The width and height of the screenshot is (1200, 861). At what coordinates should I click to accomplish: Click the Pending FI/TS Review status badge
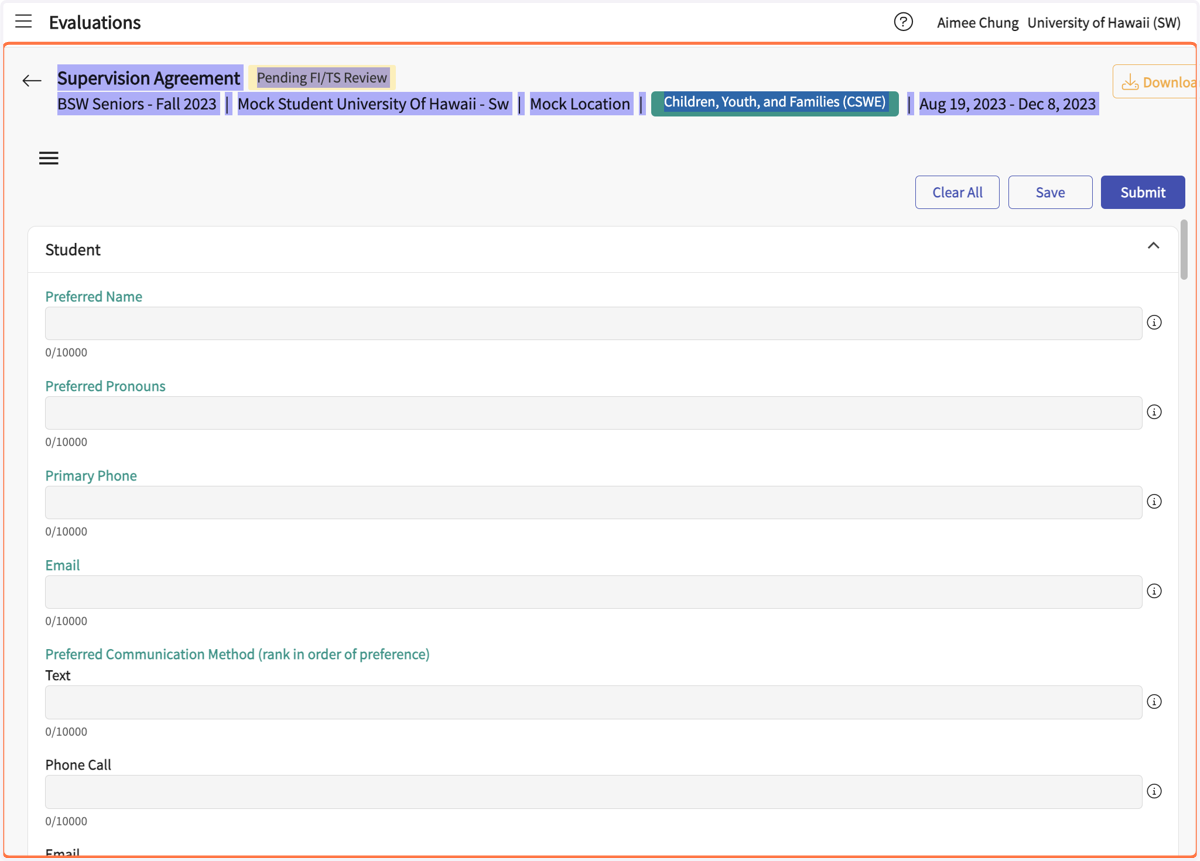pyautogui.click(x=322, y=77)
